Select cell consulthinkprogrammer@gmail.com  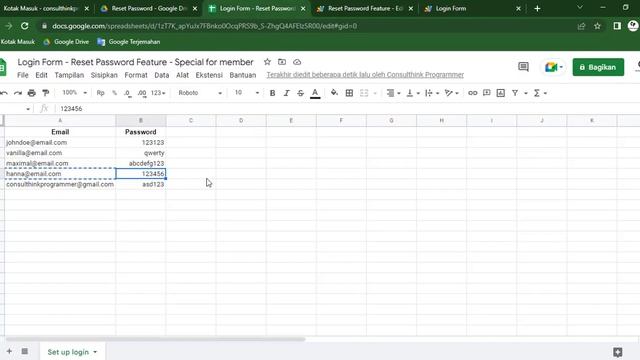click(x=60, y=184)
